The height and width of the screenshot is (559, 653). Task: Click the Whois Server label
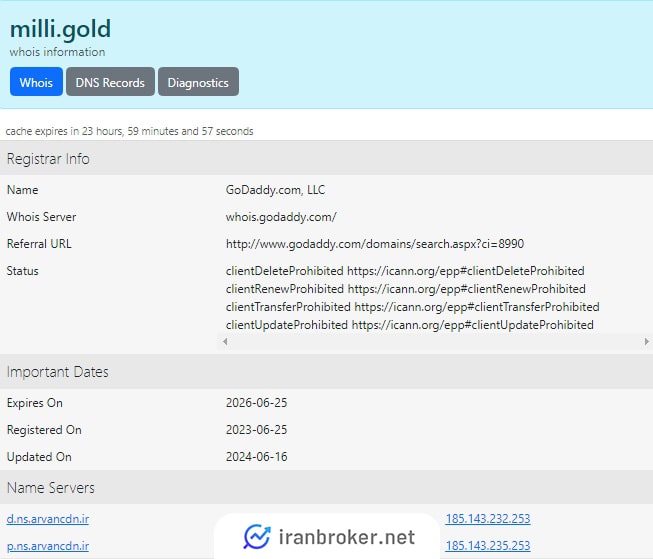[41, 217]
